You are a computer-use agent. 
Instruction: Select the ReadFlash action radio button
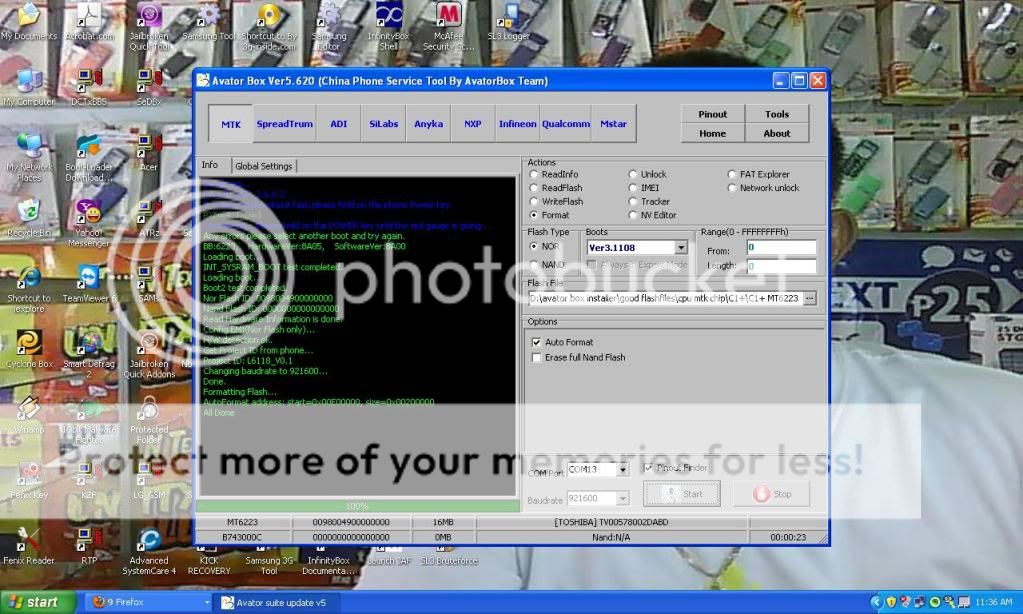click(534, 188)
